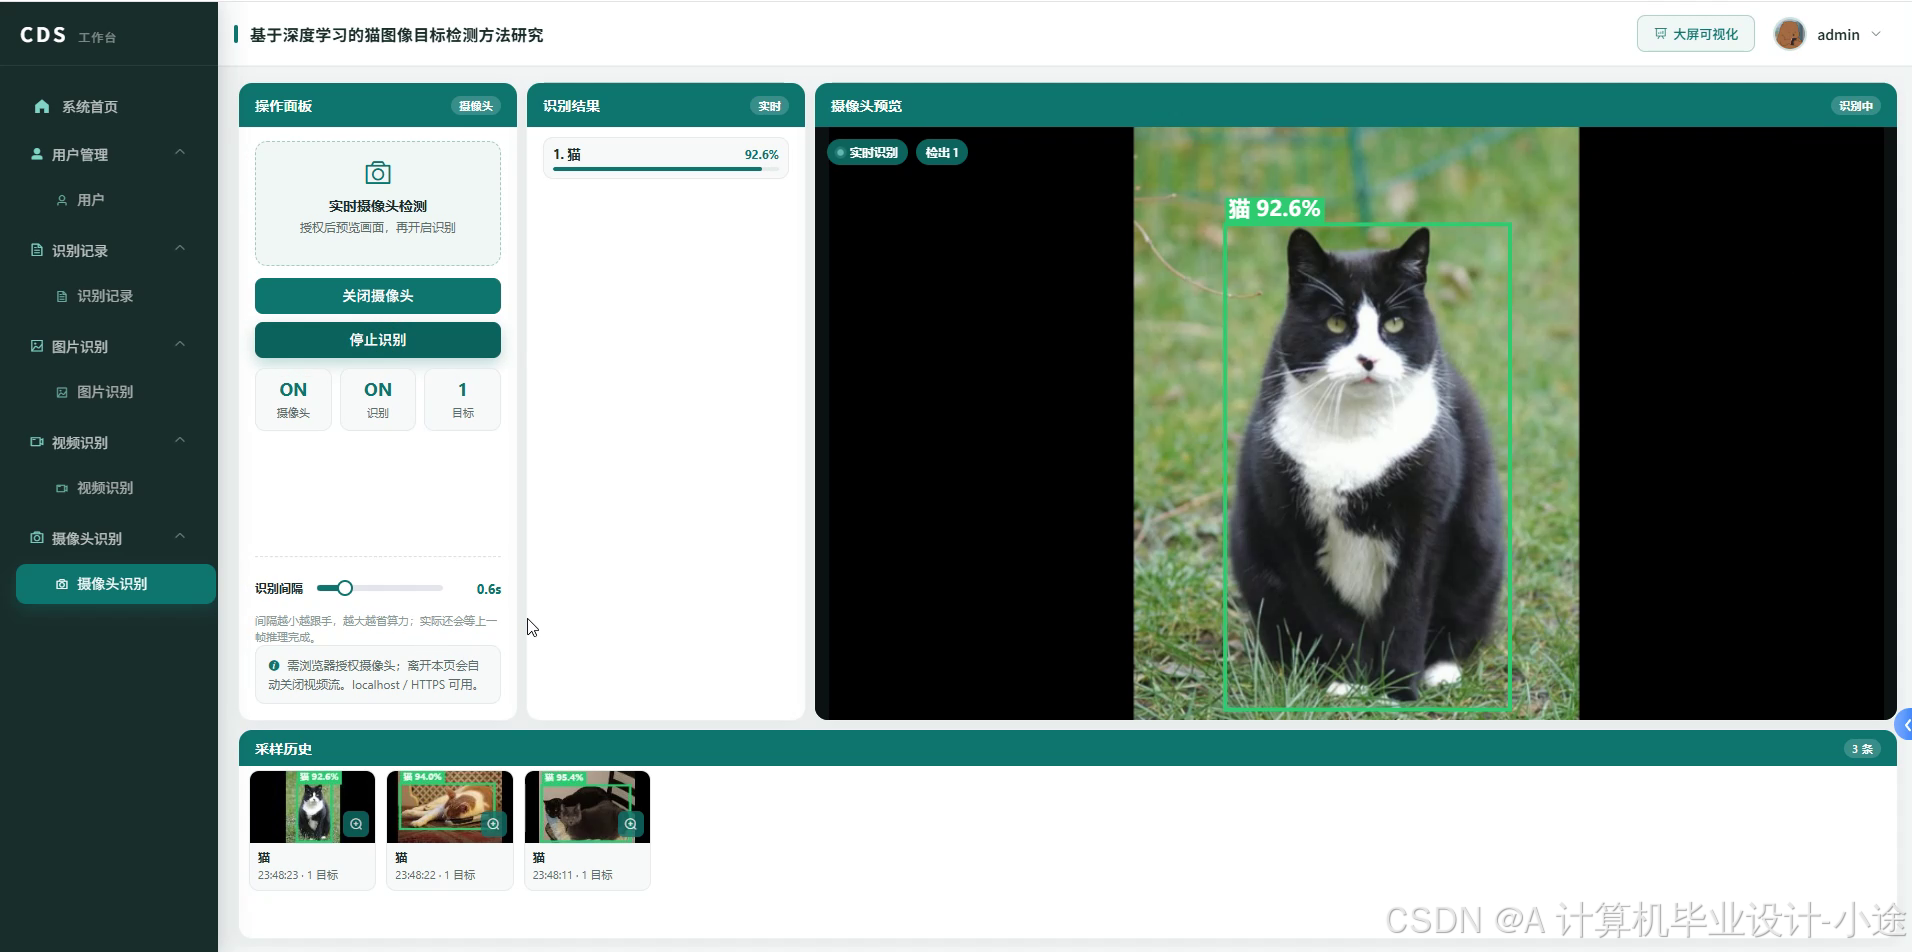Click 停止识别 button
This screenshot has width=1912, height=952.
(x=378, y=340)
